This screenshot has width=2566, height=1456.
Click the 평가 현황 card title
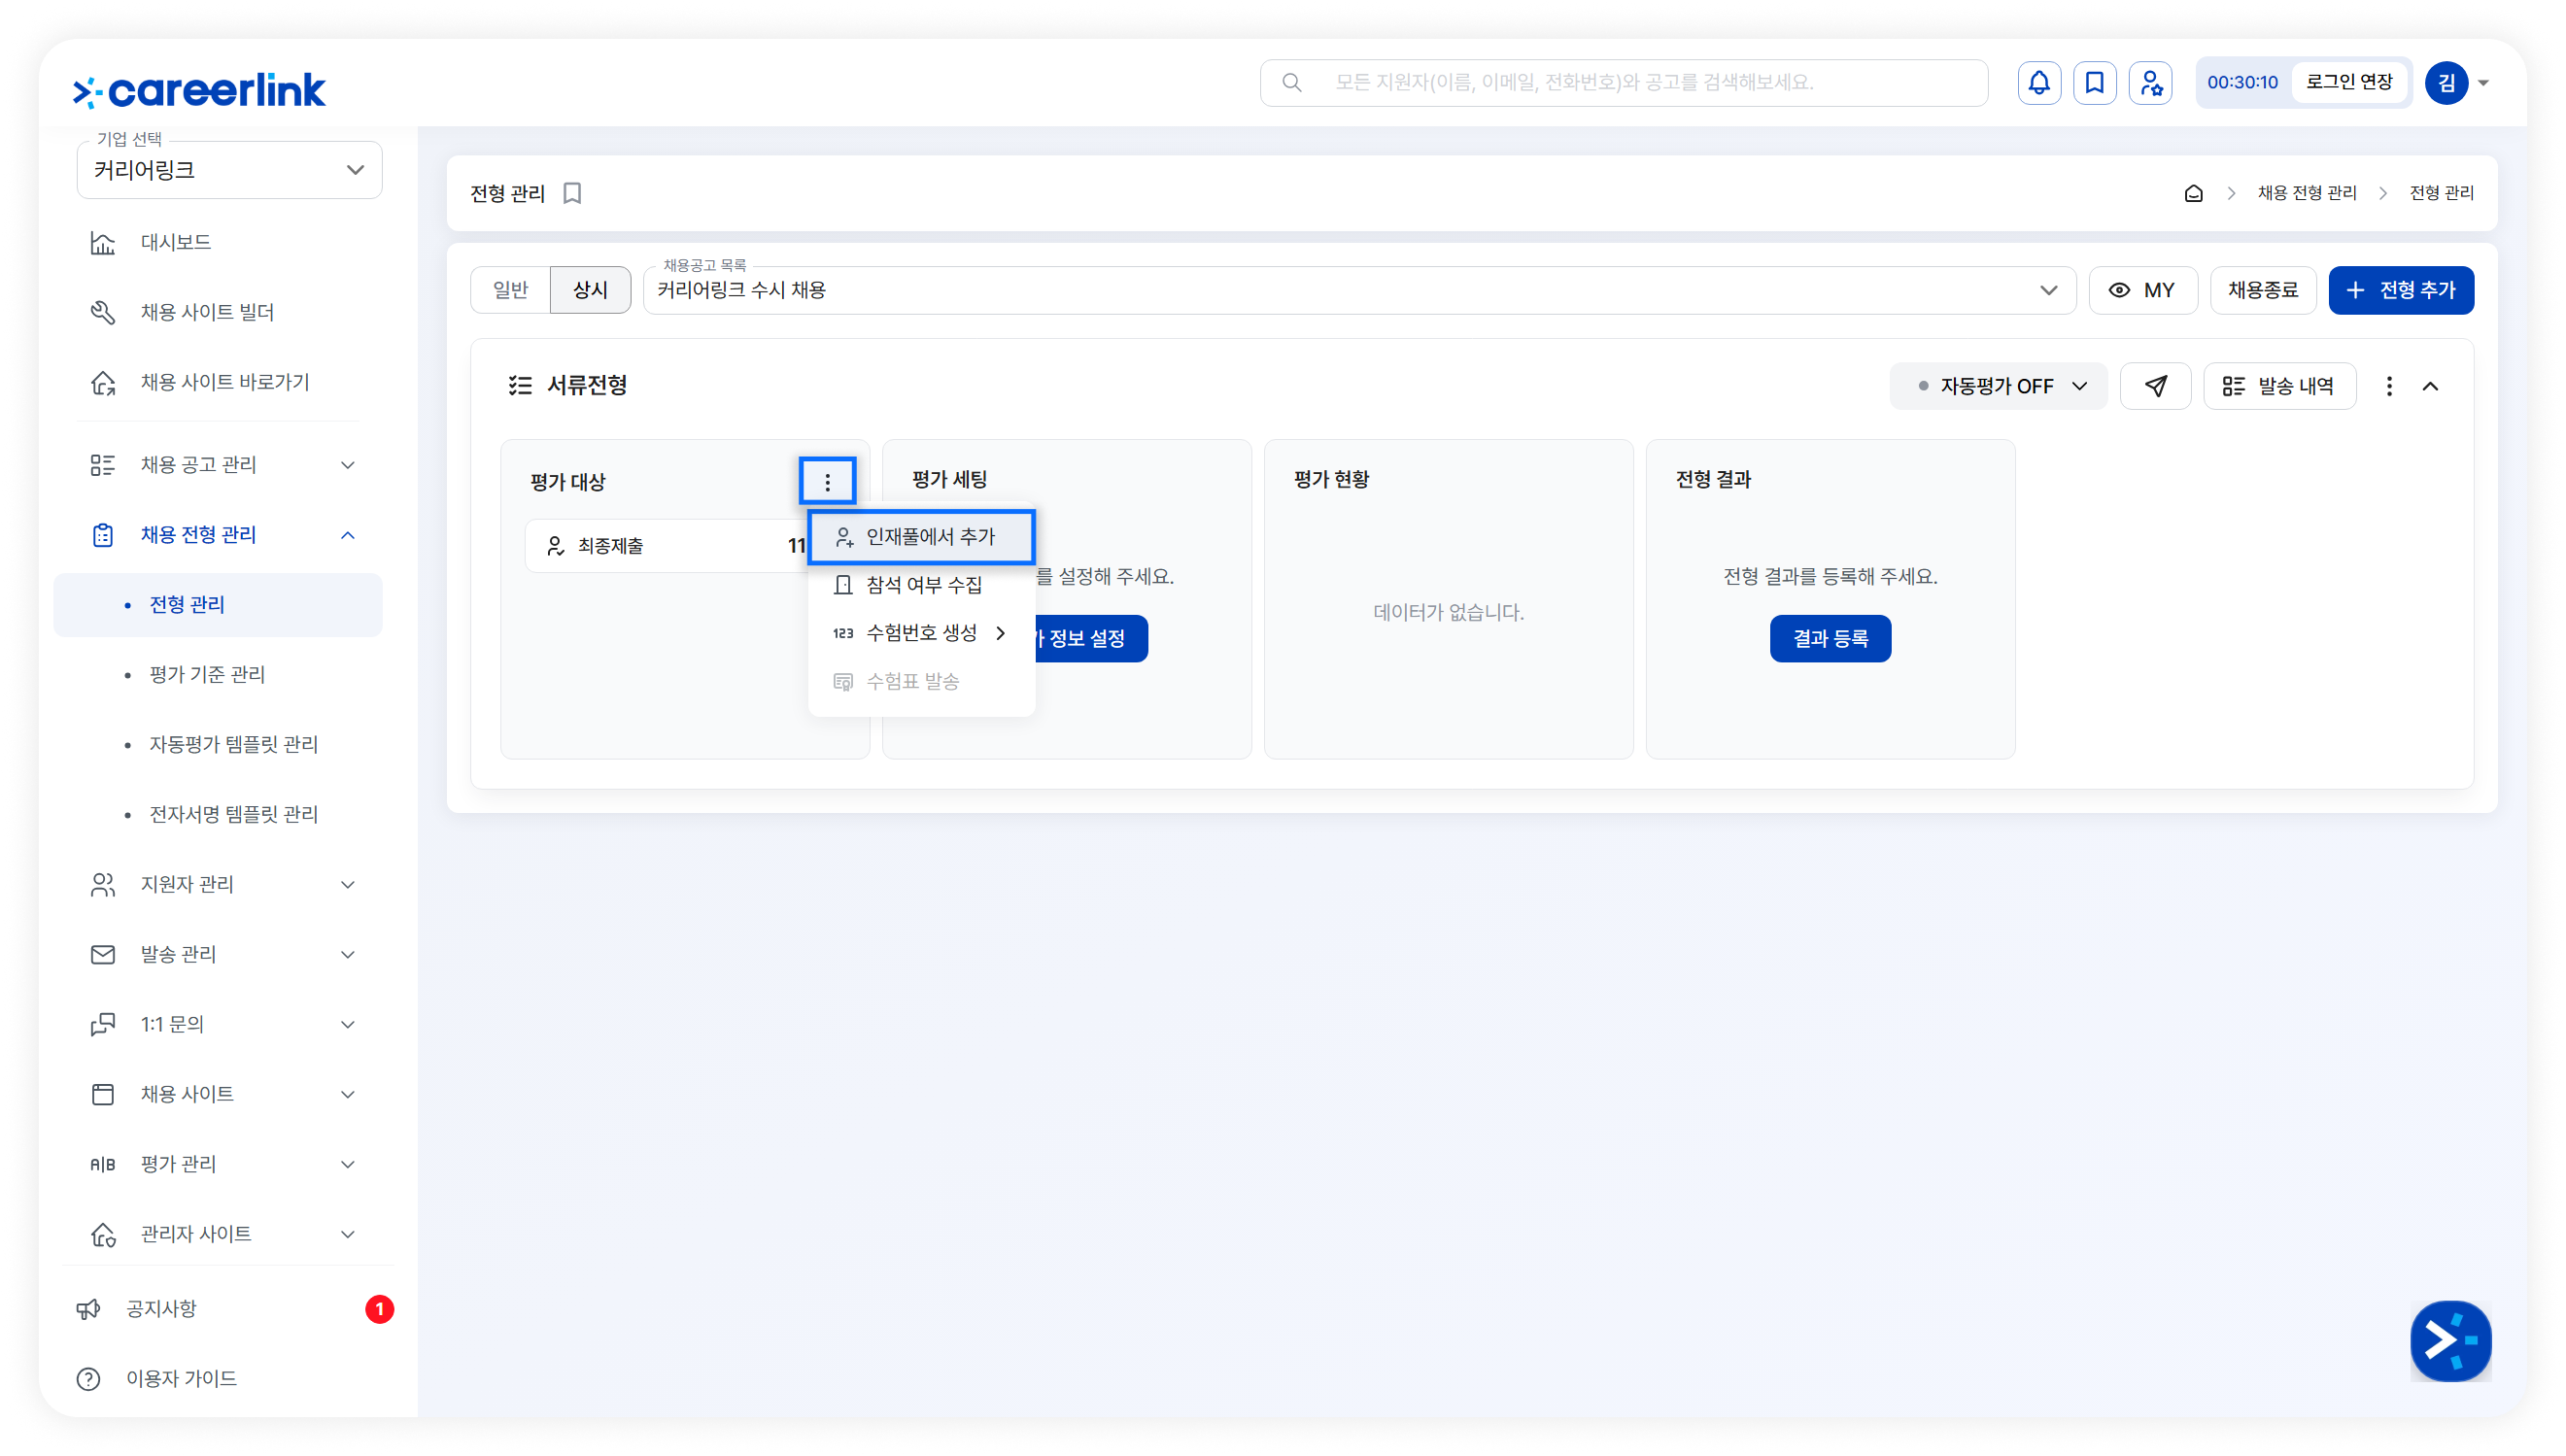(1331, 480)
